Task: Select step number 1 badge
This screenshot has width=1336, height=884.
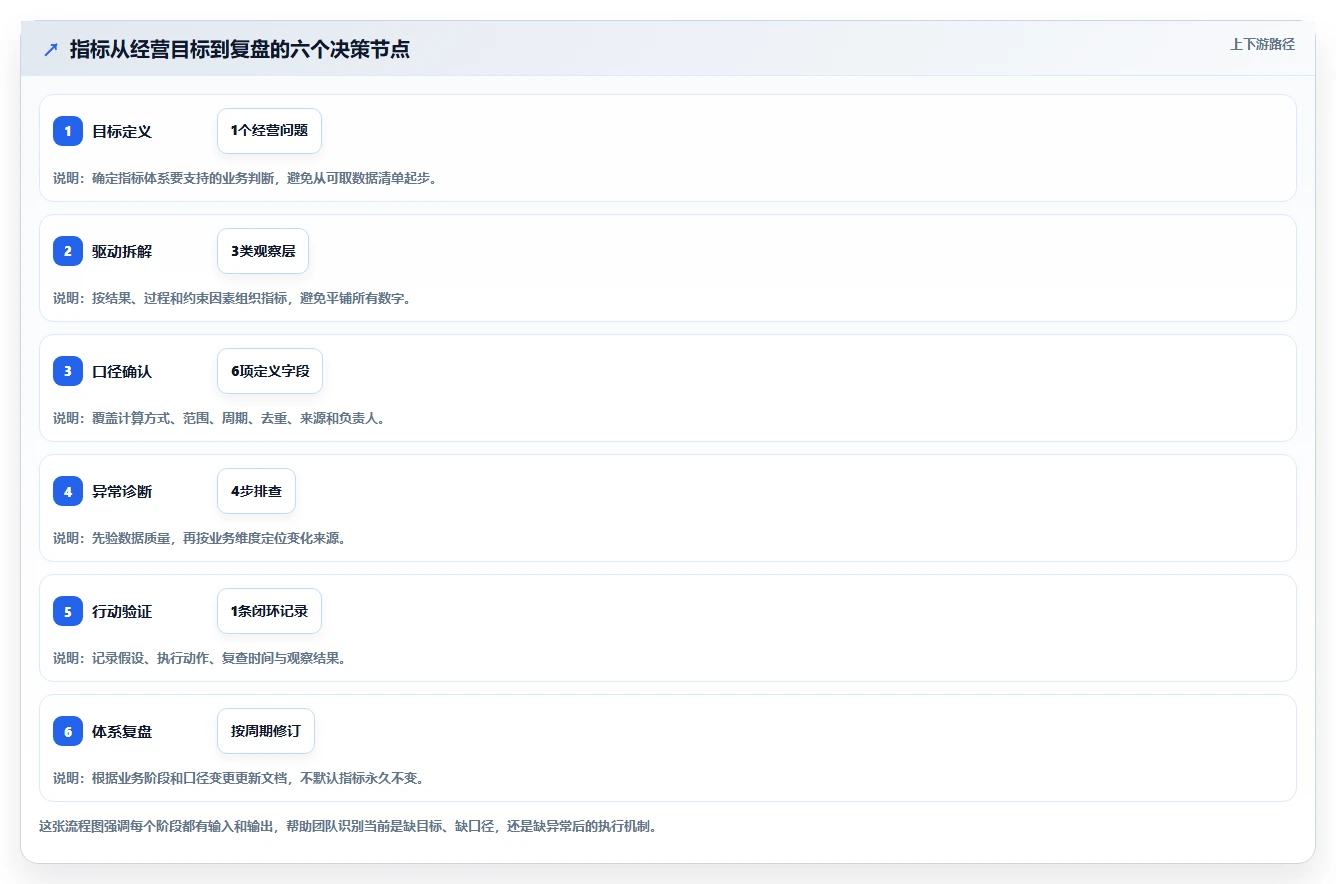Action: [68, 131]
